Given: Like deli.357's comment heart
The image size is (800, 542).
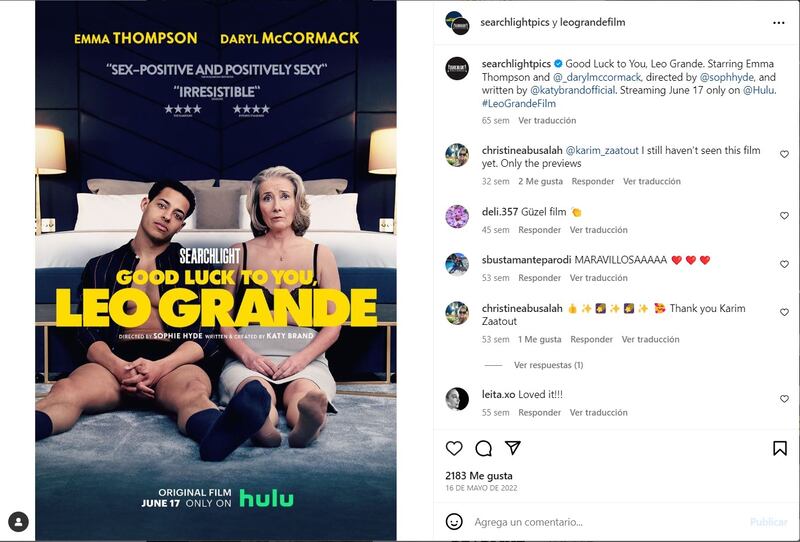Looking at the screenshot, I should [x=784, y=216].
